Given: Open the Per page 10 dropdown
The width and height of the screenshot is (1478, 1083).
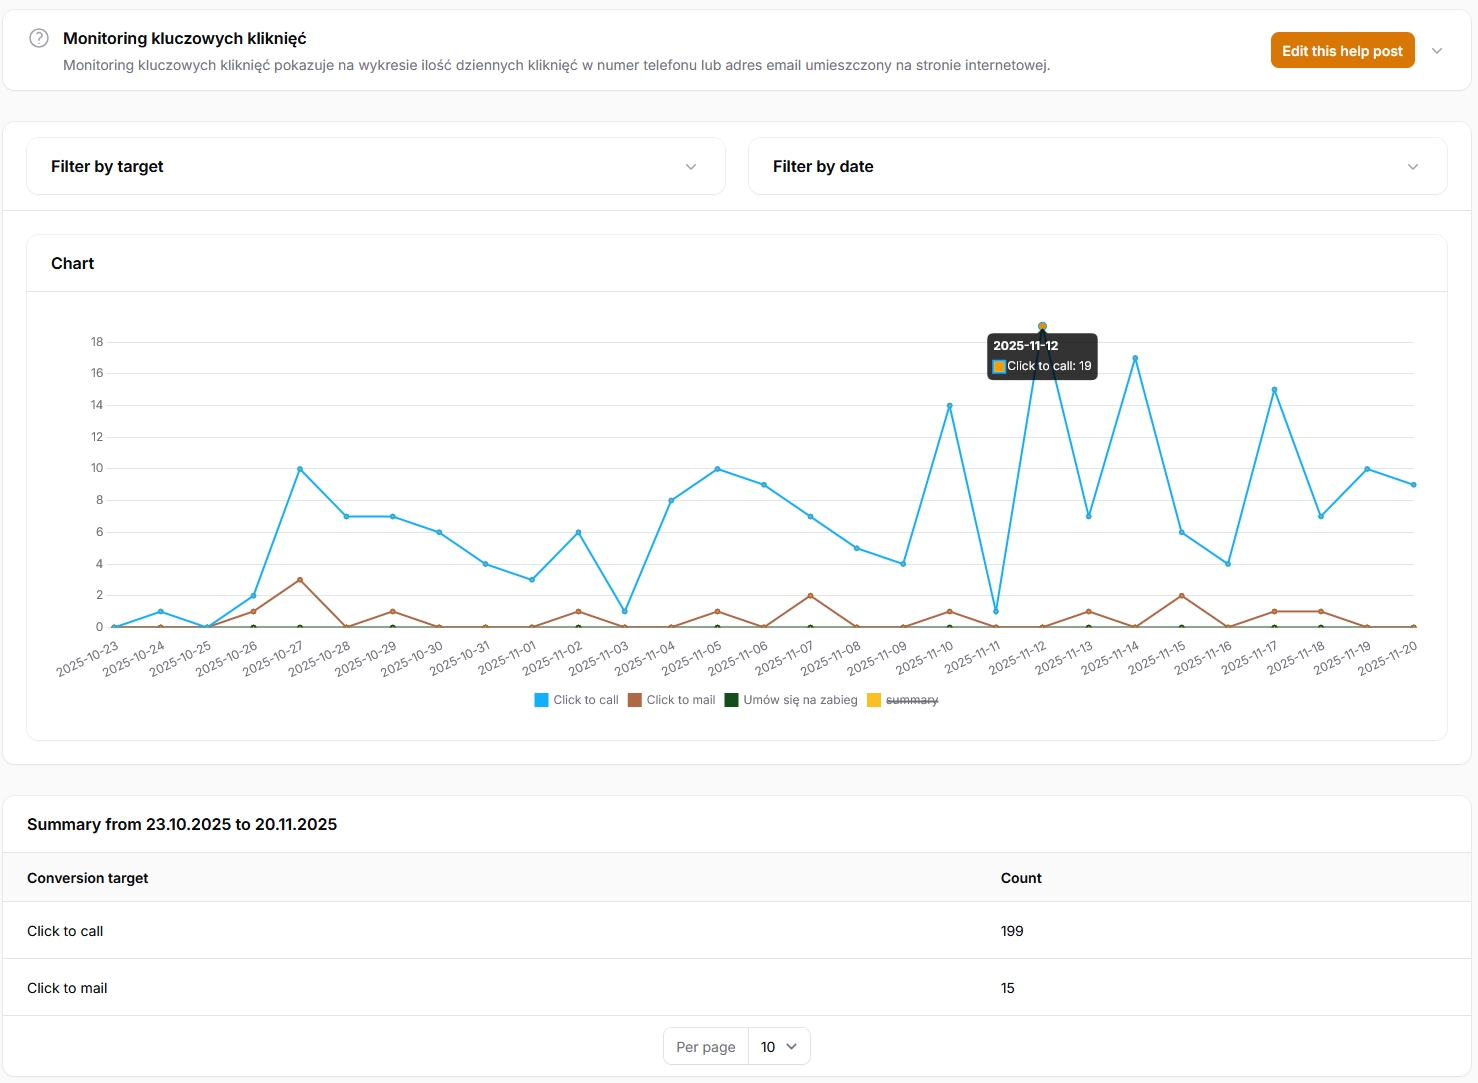Looking at the screenshot, I should [x=778, y=1046].
